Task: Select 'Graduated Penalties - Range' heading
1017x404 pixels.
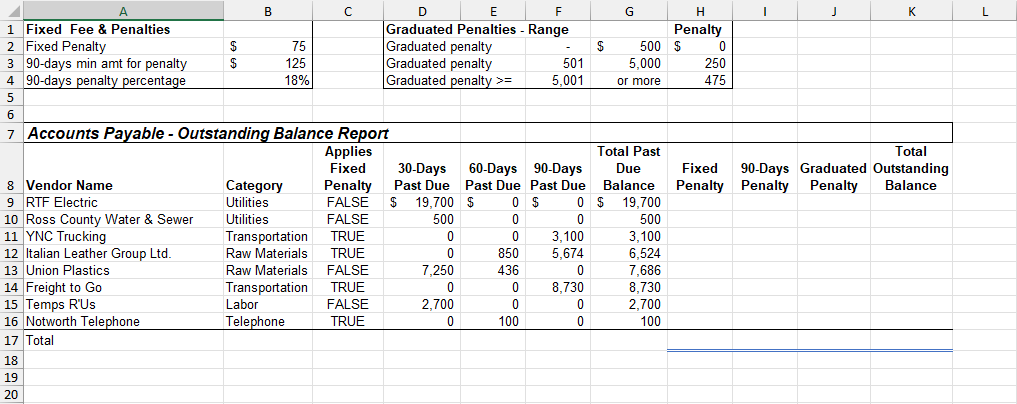Action: (x=477, y=30)
